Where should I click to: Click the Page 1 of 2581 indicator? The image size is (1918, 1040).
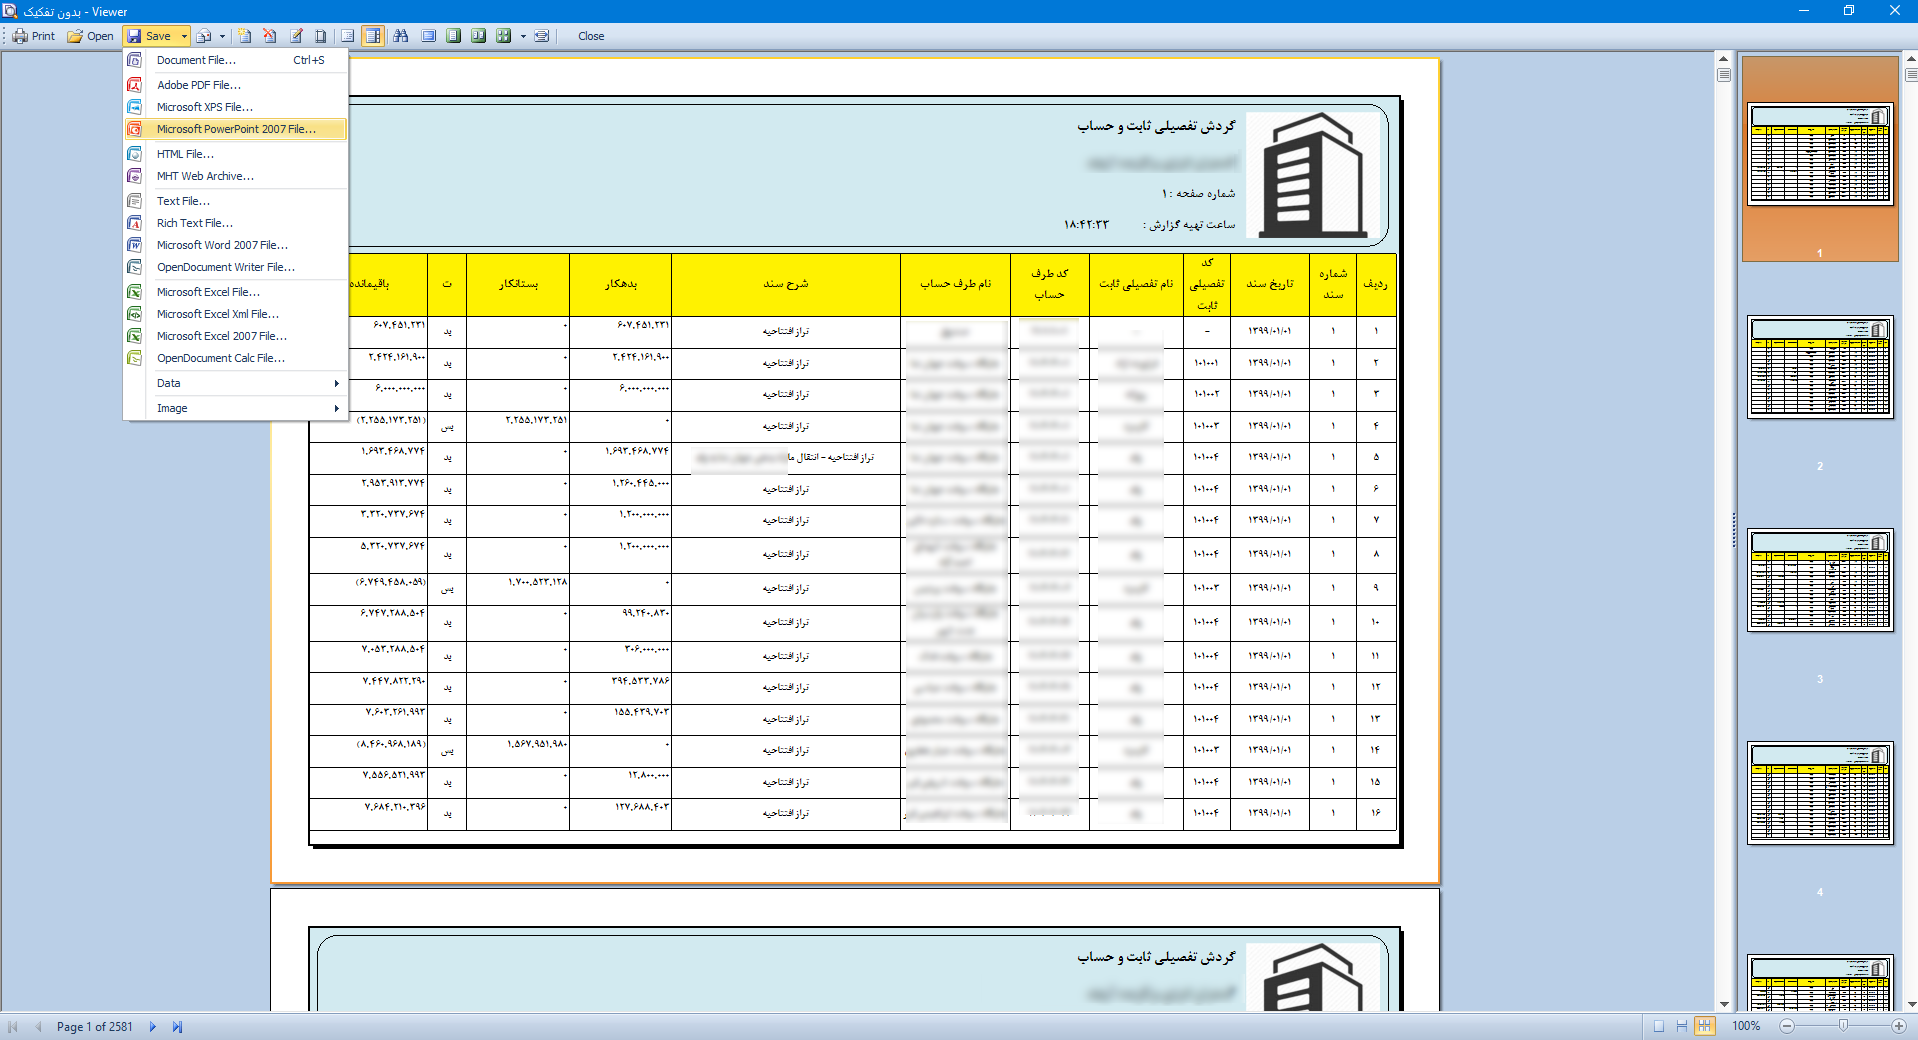95,1027
